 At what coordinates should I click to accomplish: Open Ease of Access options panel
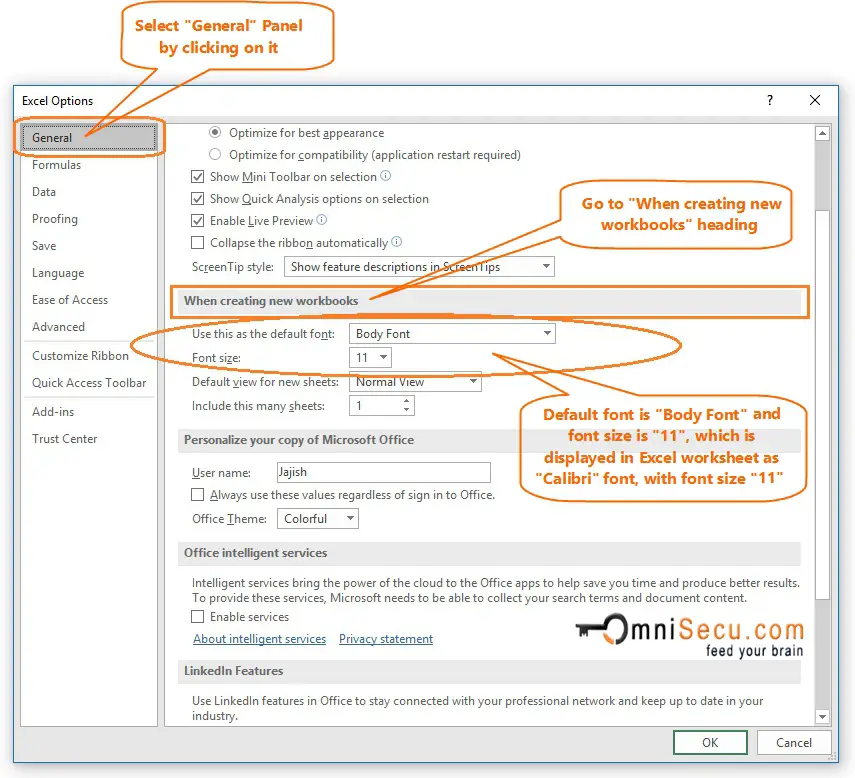[x=70, y=300]
